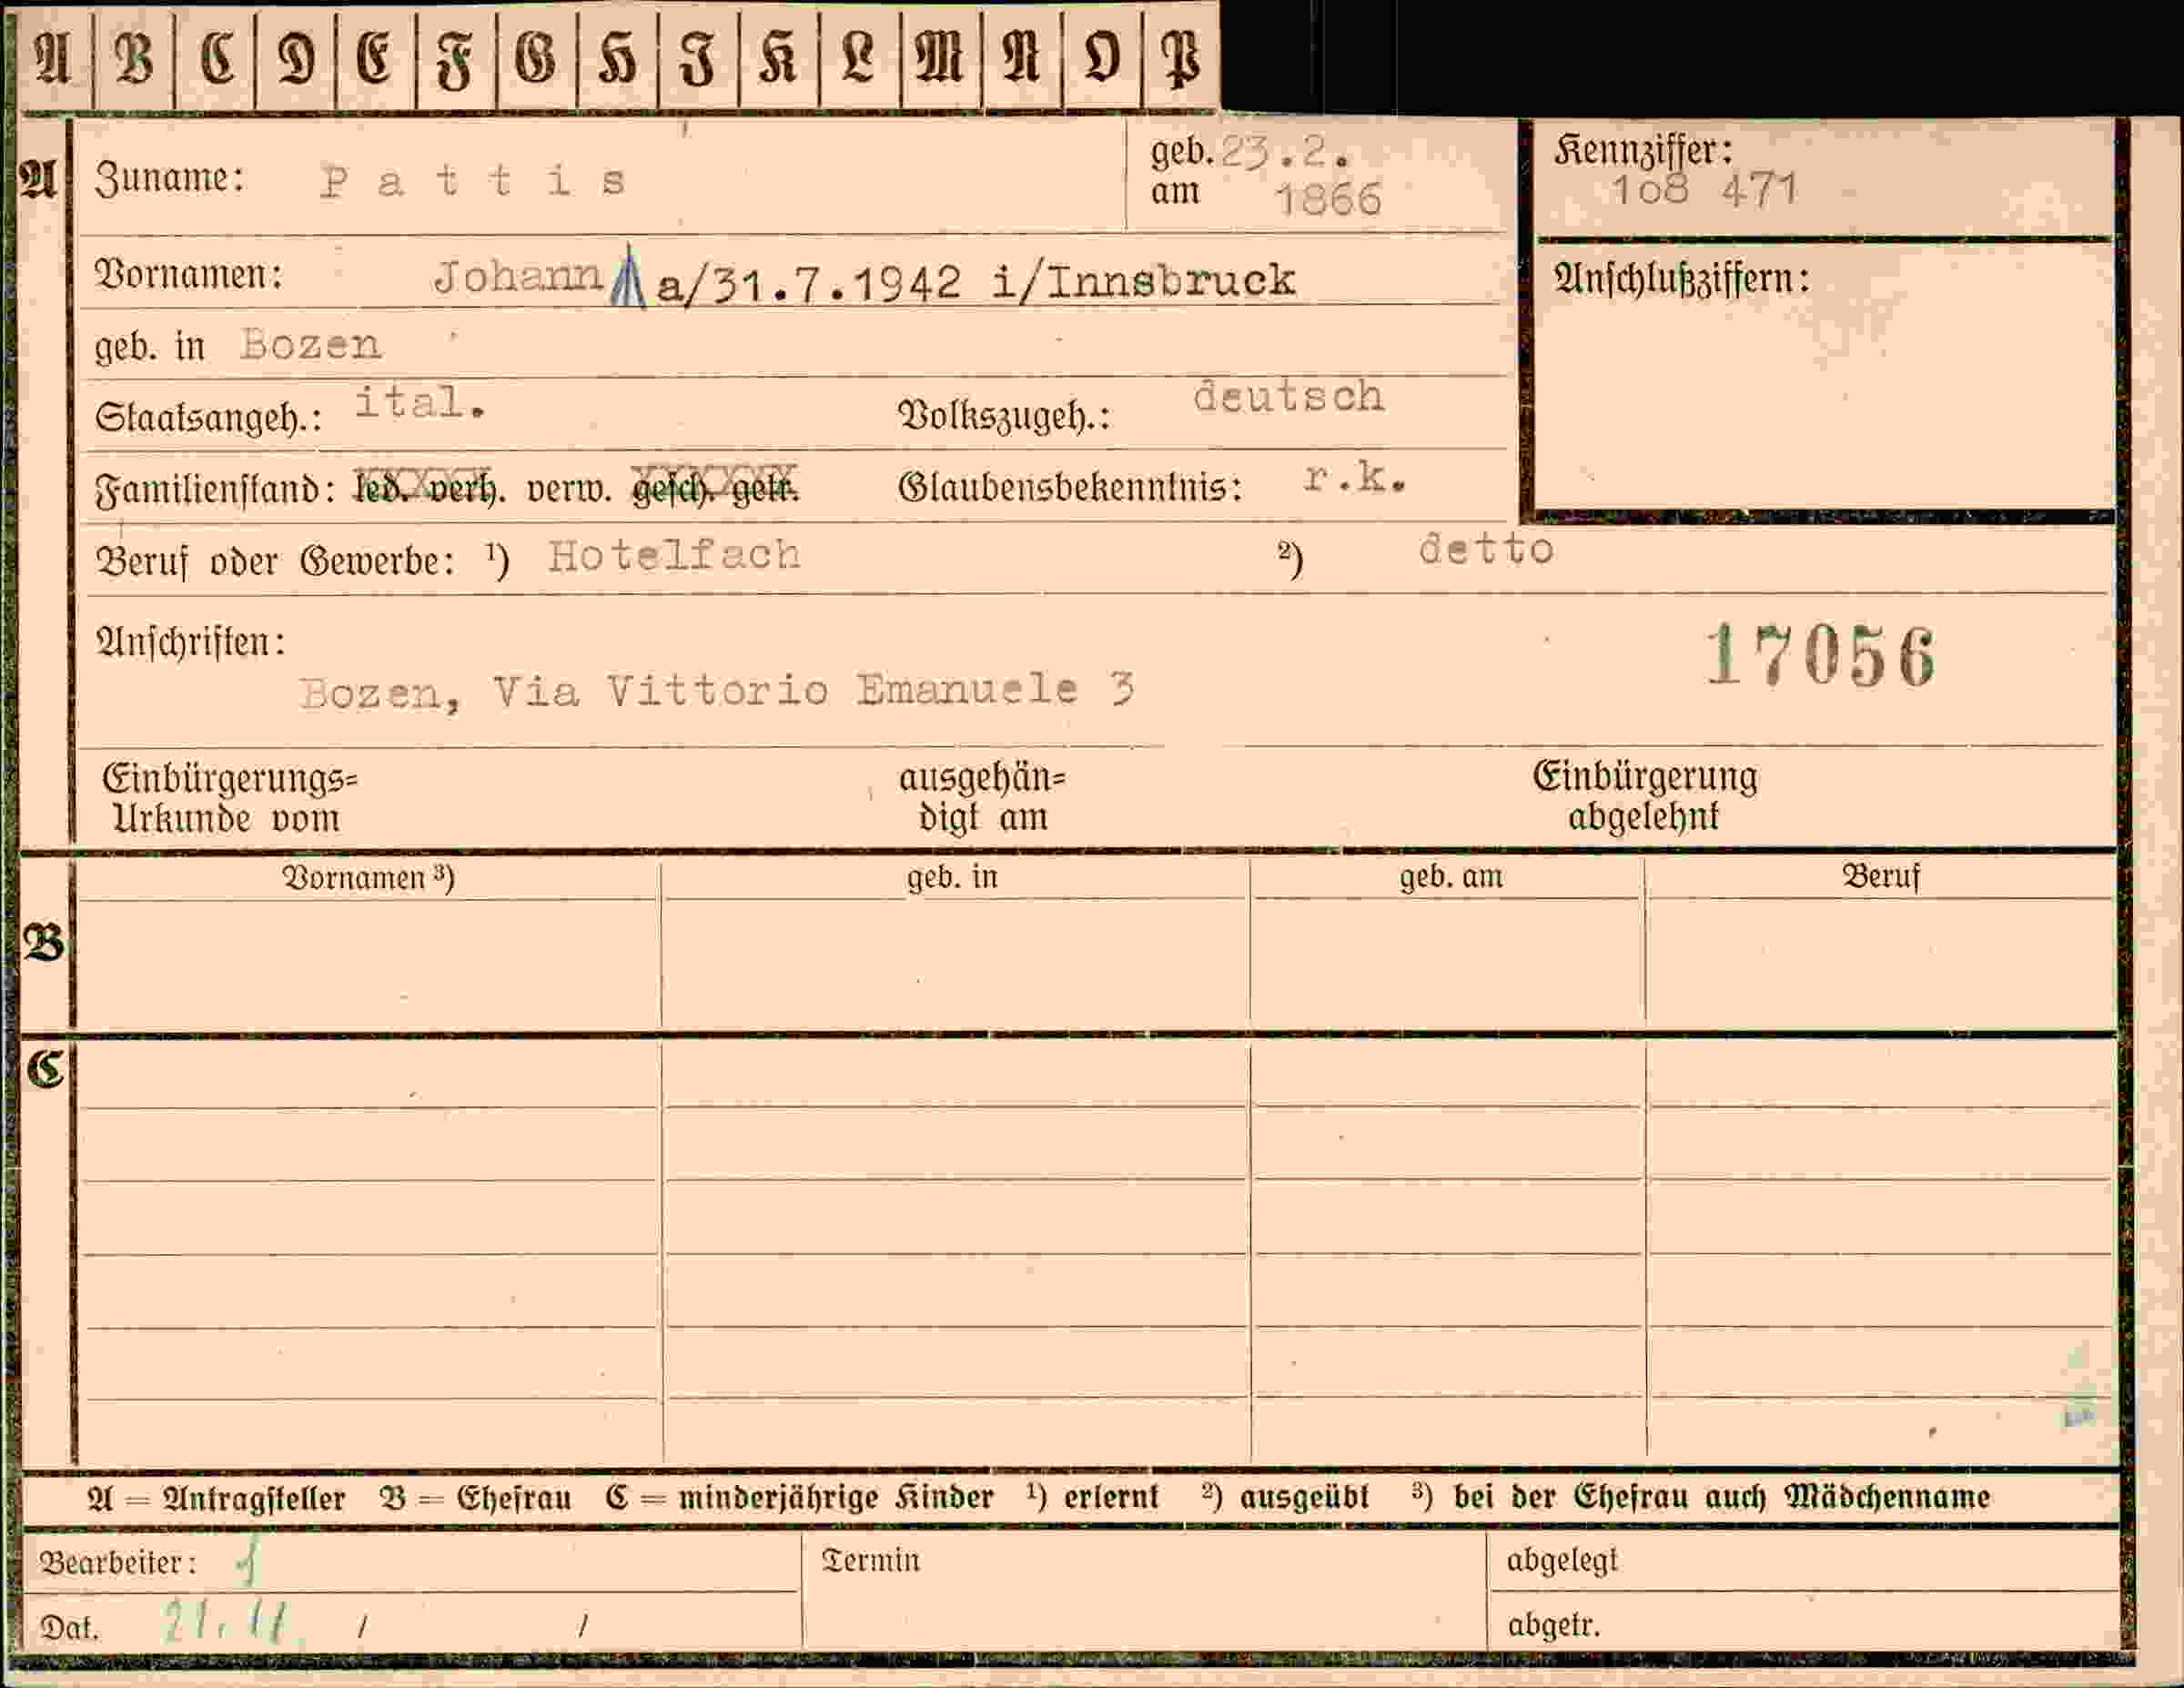Click the 'Staatsangeh.:' label
This screenshot has height=1688, width=2184.
coord(208,416)
